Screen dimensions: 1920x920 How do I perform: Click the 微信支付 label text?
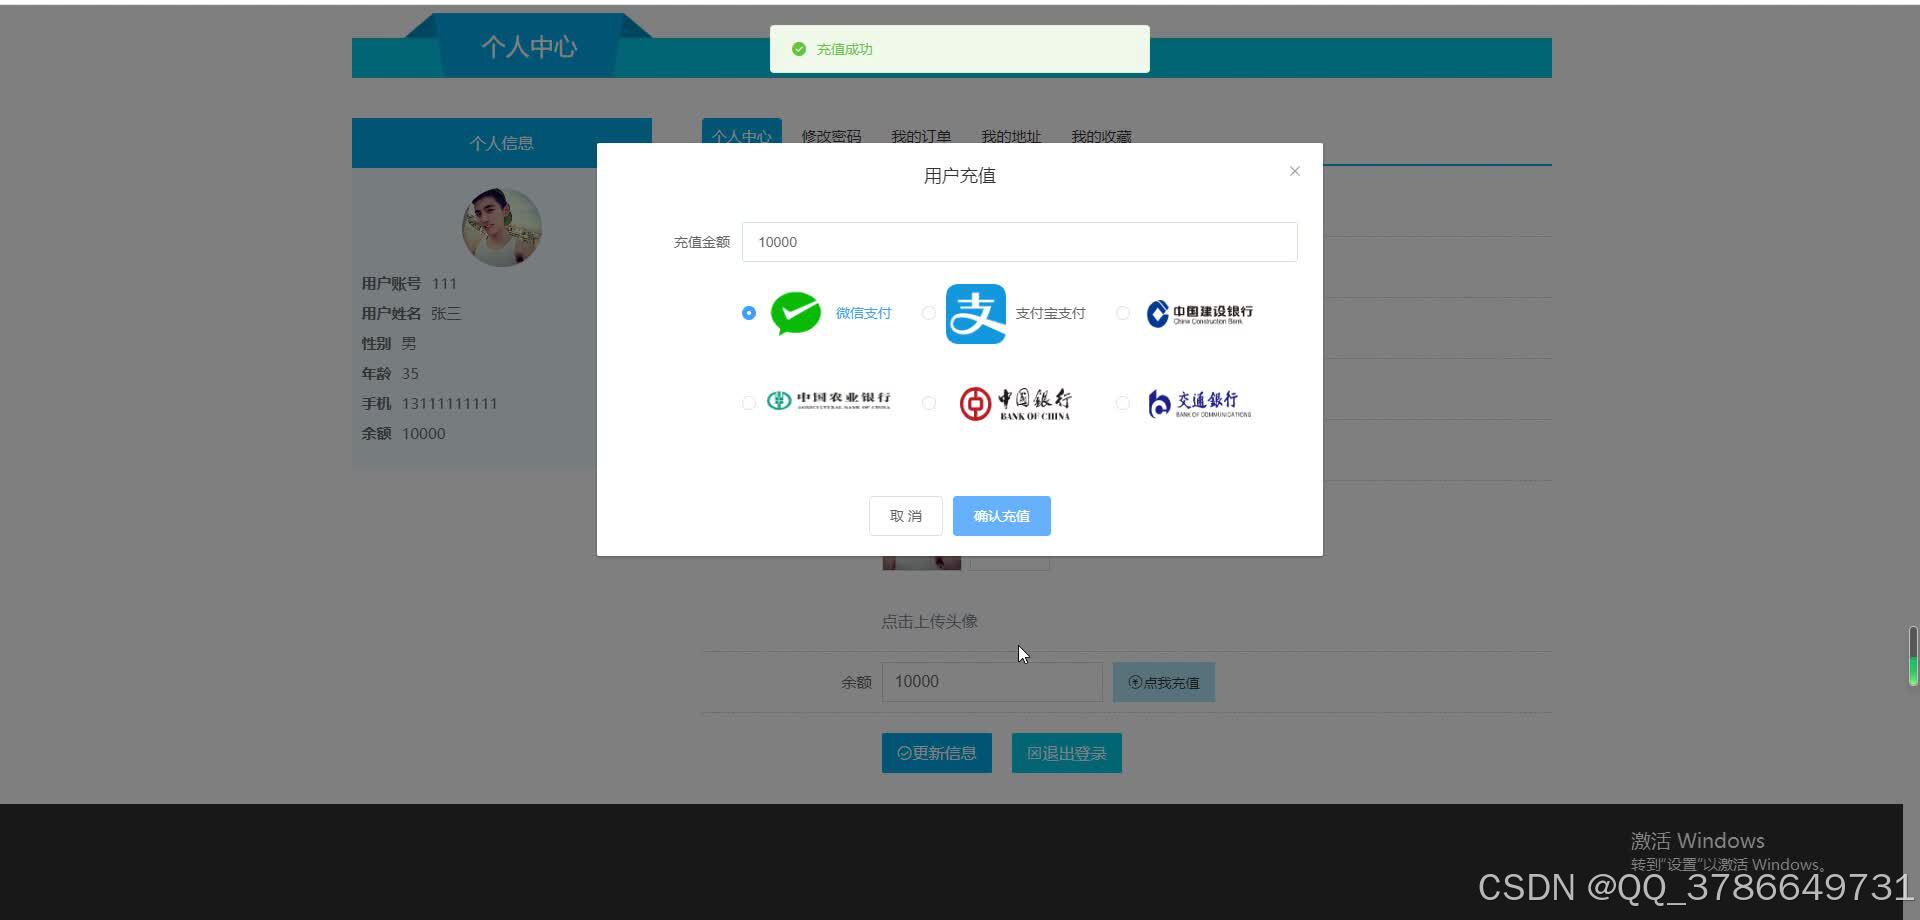tap(863, 313)
